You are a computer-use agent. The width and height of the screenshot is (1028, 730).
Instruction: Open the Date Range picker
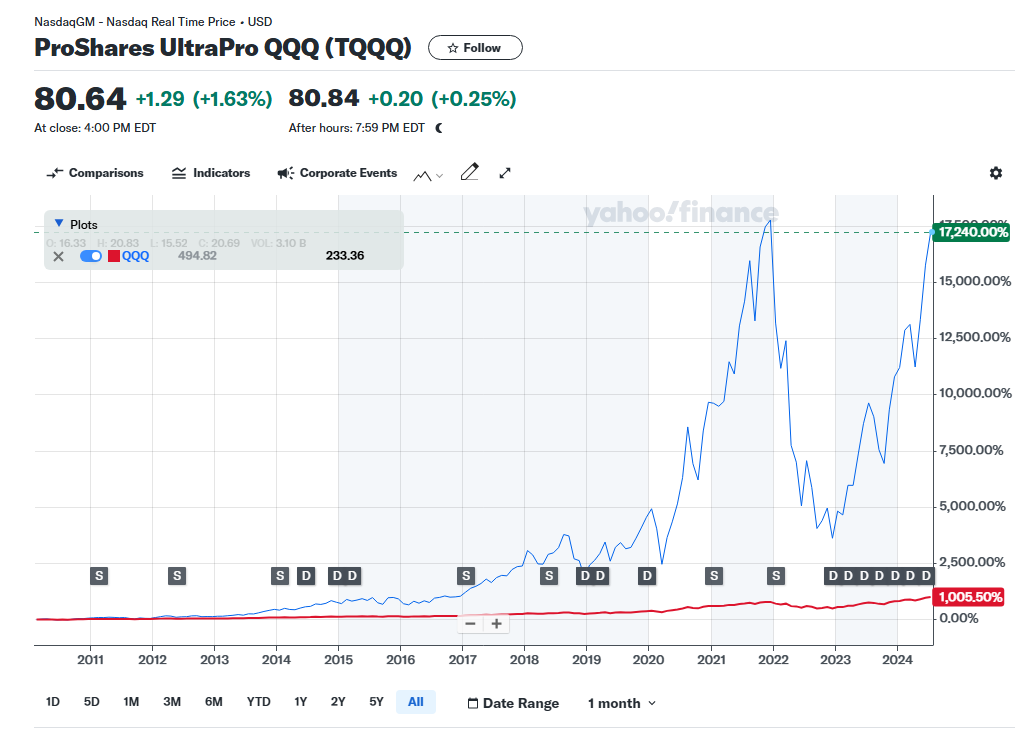[x=513, y=703]
